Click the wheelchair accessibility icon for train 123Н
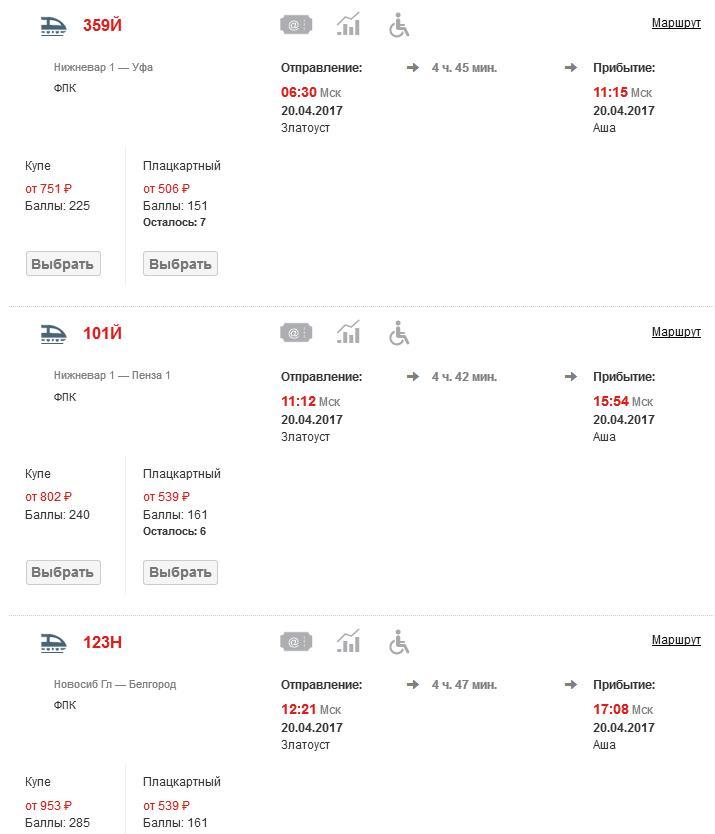This screenshot has height=834, width=715. coord(399,642)
